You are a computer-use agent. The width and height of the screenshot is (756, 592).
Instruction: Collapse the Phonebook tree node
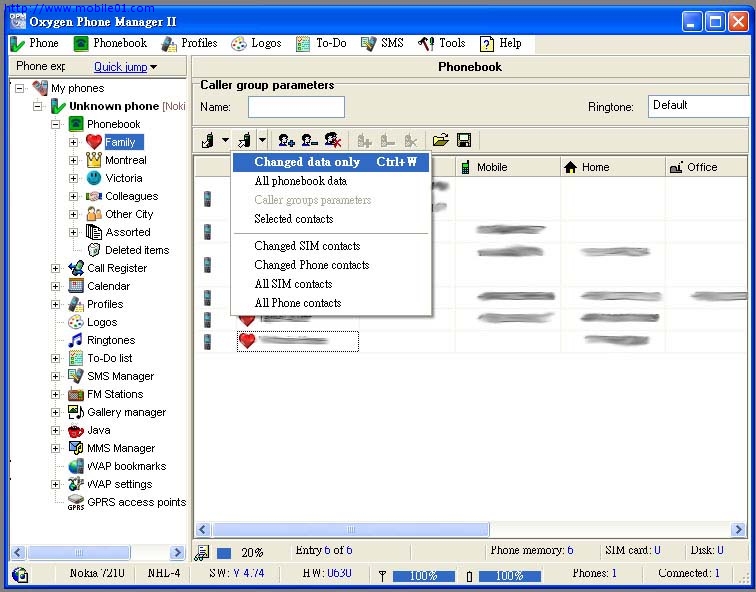tap(55, 124)
